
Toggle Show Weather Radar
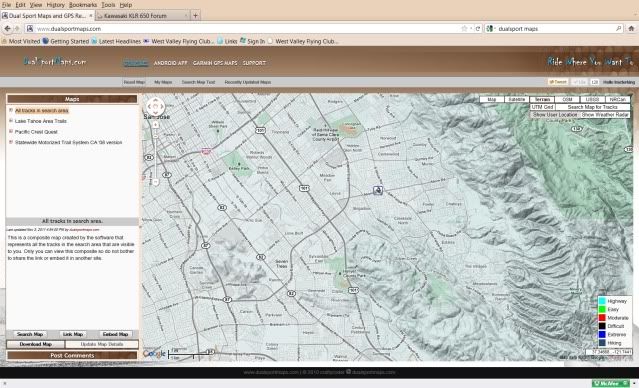point(605,115)
